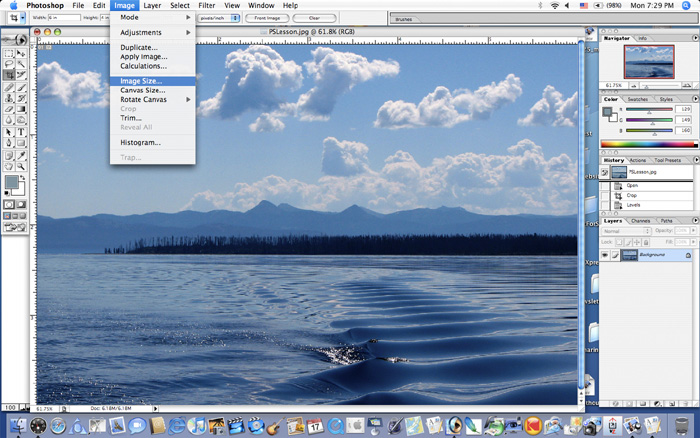Select the Clone Stamp tool

tap(9, 98)
